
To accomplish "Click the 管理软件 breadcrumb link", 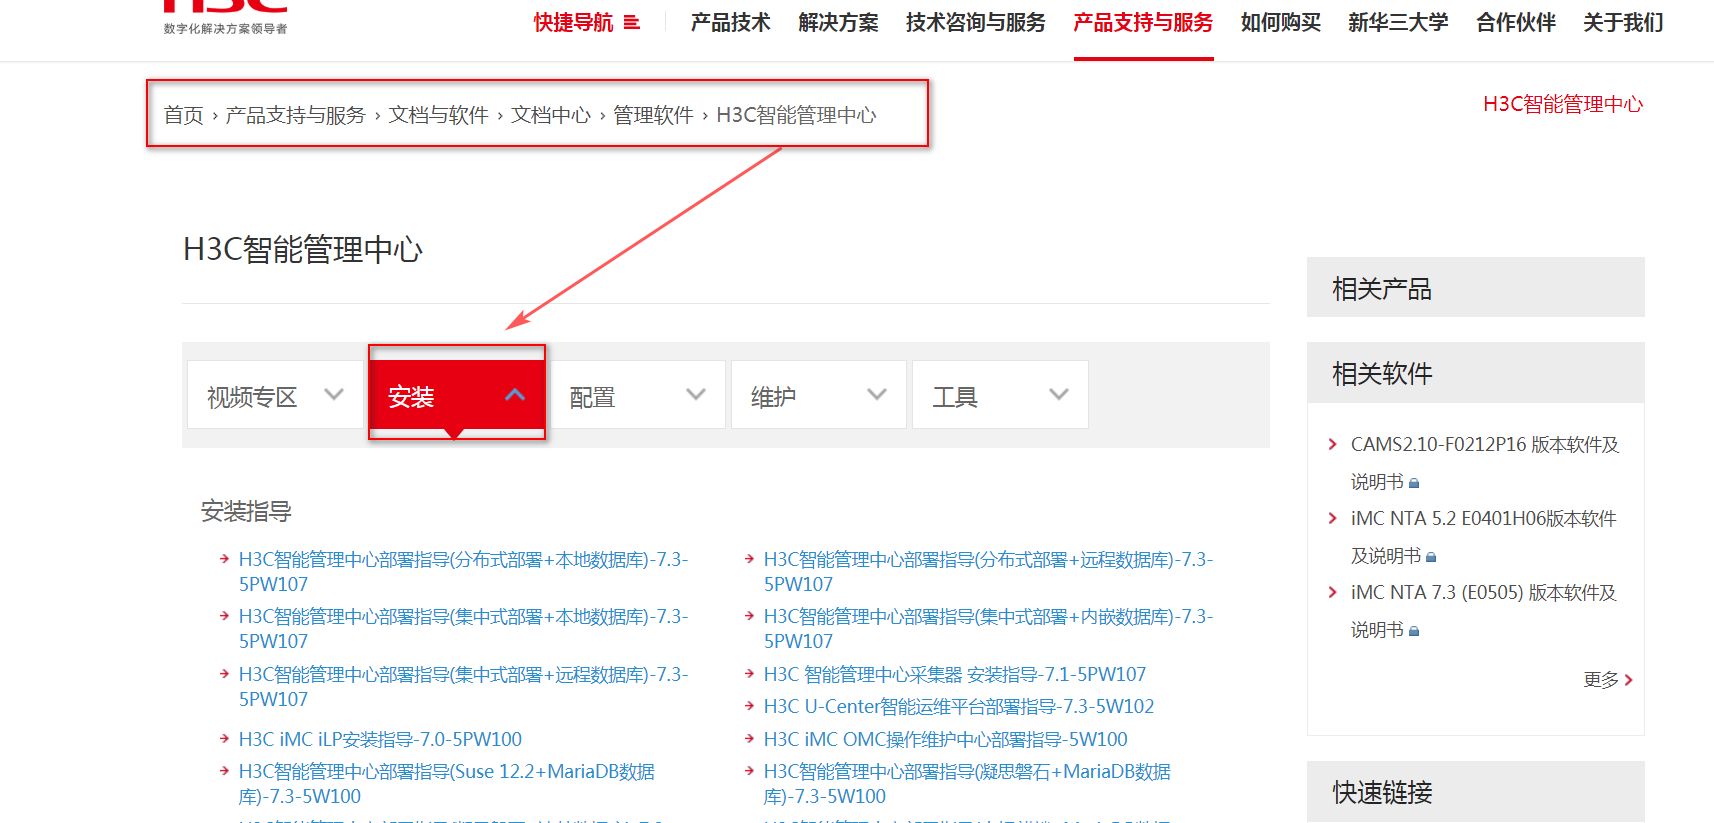I will pyautogui.click(x=653, y=115).
